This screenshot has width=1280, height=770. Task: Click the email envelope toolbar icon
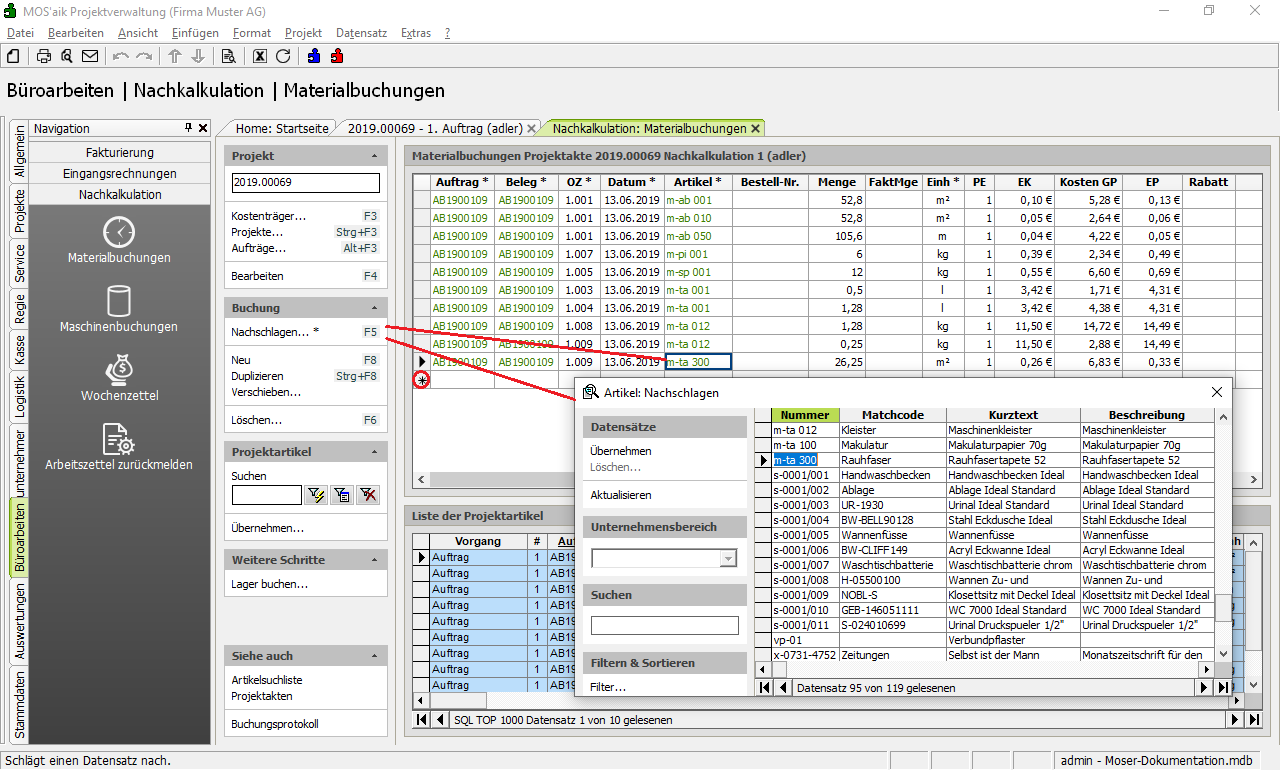(x=90, y=56)
